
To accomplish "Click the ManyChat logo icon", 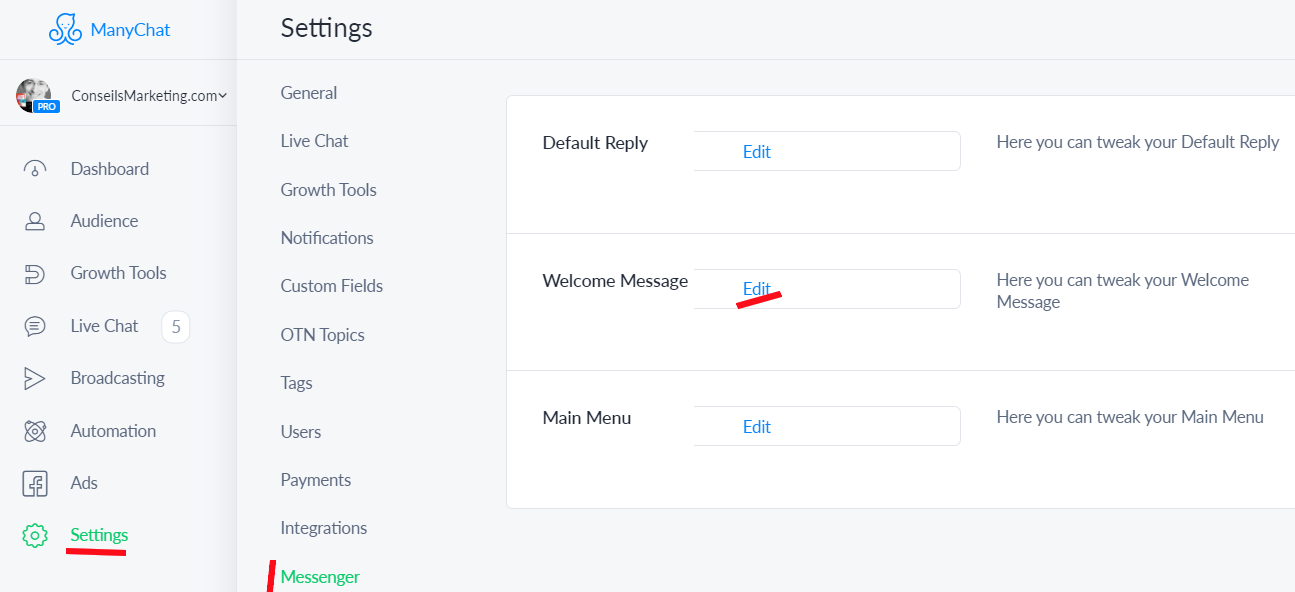I will pyautogui.click(x=65, y=29).
